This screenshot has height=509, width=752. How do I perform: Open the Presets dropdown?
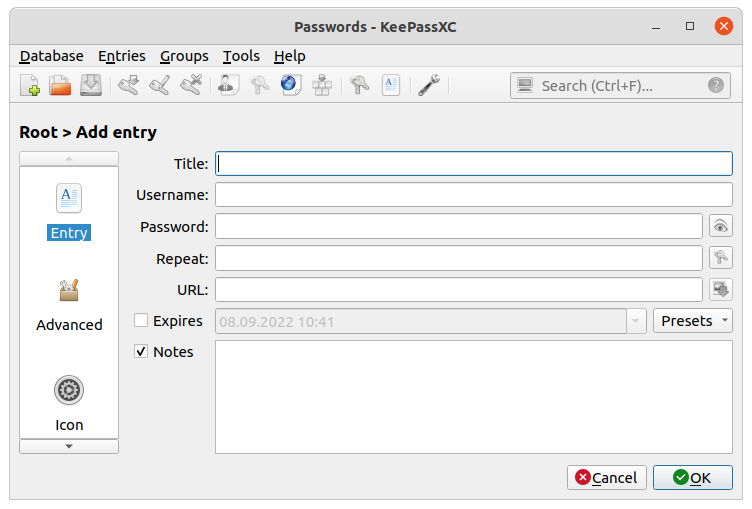click(693, 321)
